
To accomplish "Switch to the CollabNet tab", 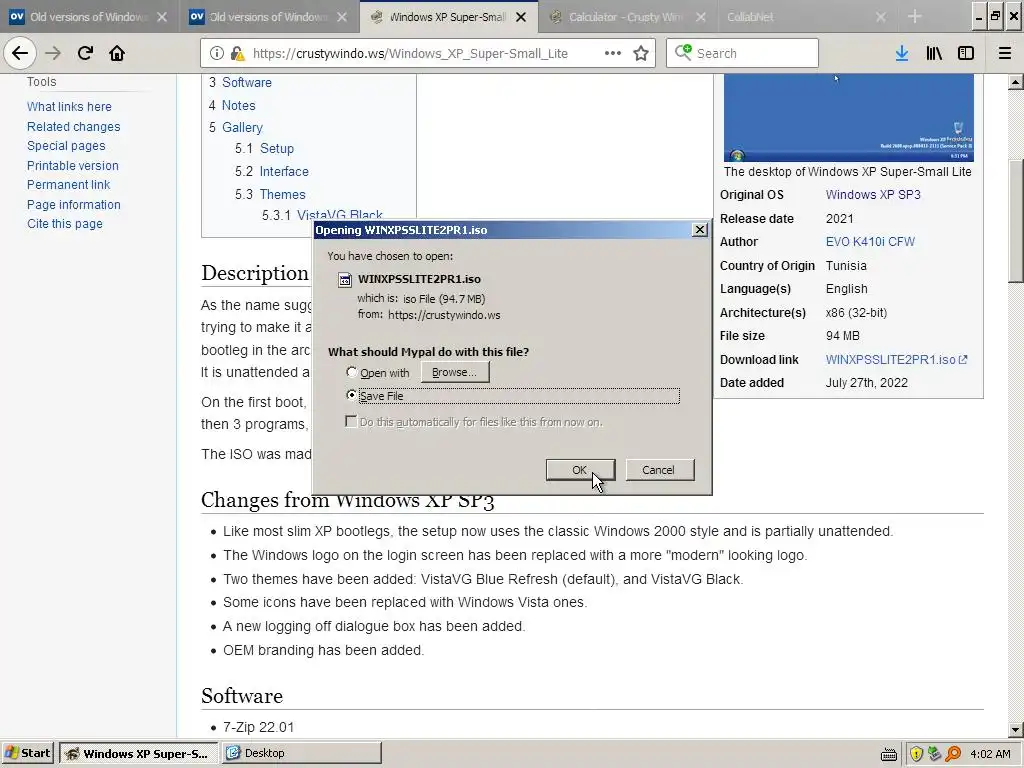I will click(x=806, y=17).
